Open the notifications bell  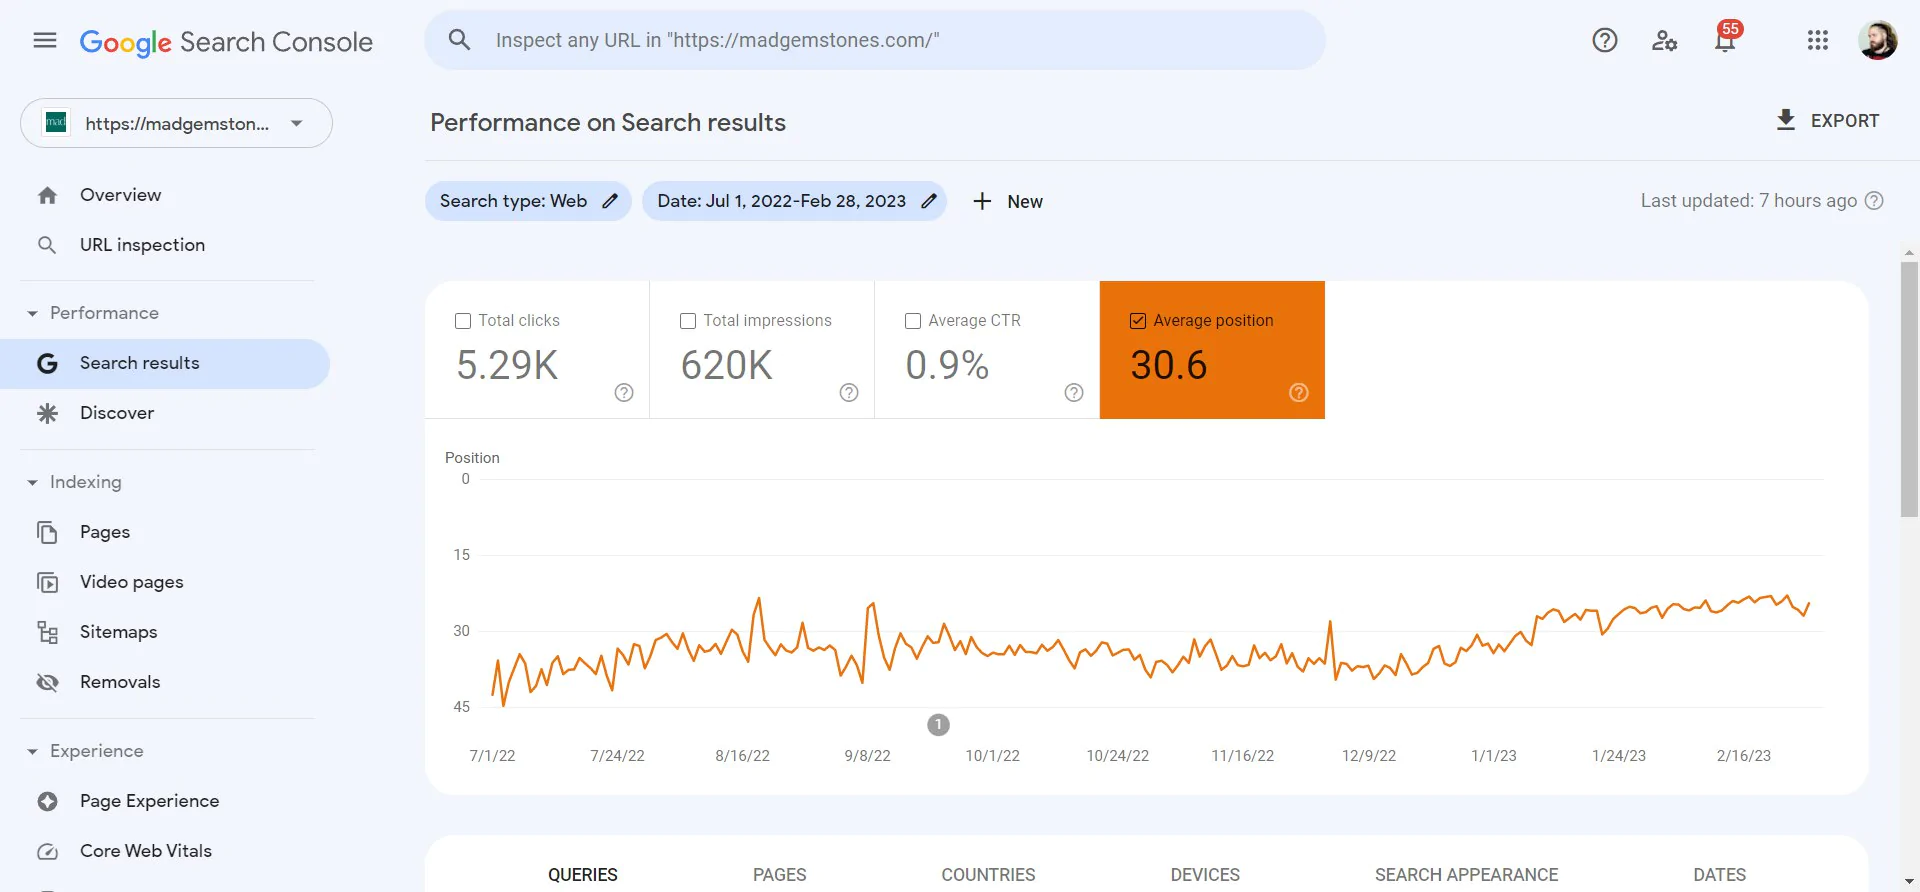click(1725, 41)
